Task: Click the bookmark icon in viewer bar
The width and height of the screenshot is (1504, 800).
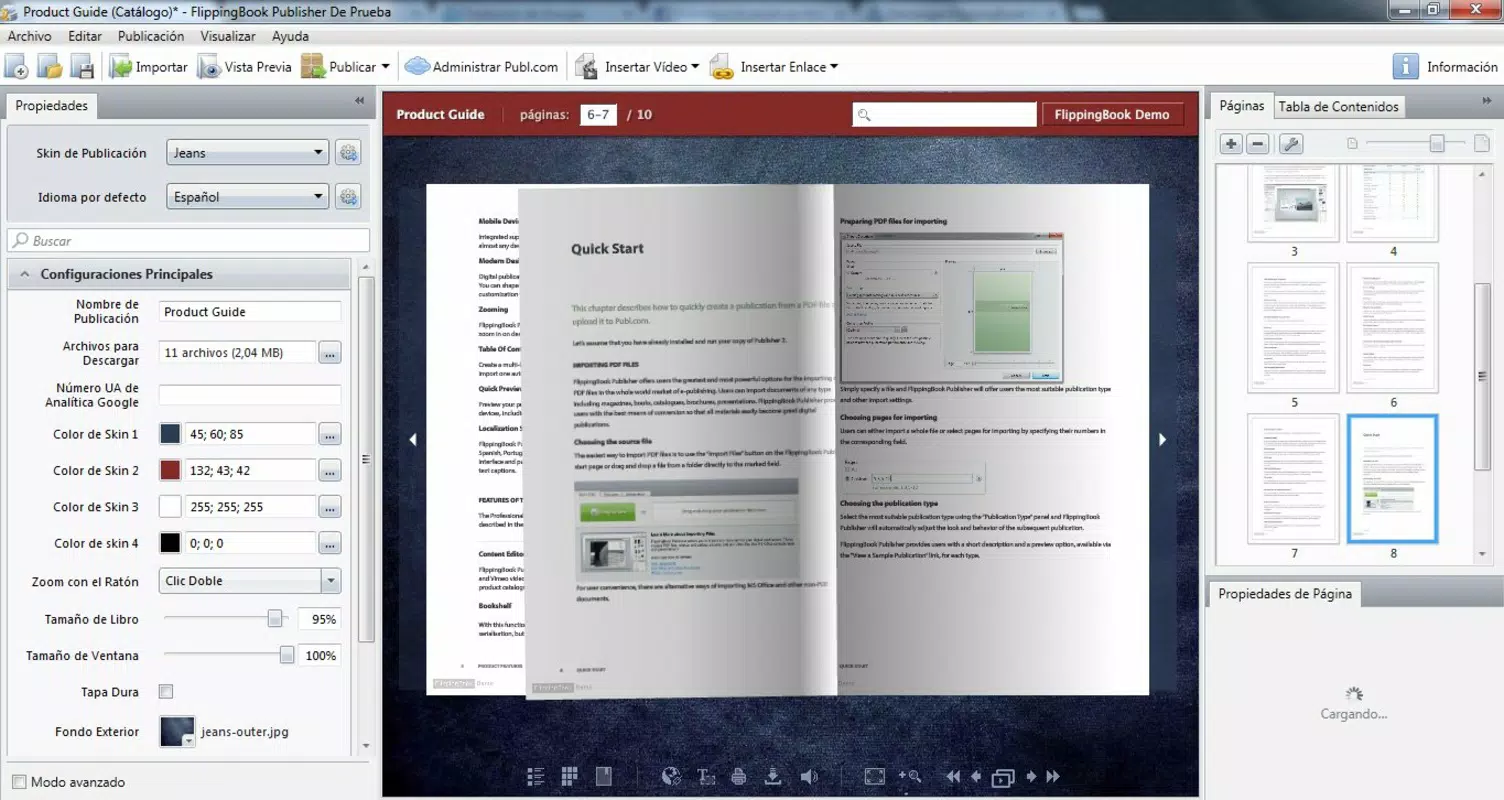Action: pyautogui.click(x=604, y=776)
